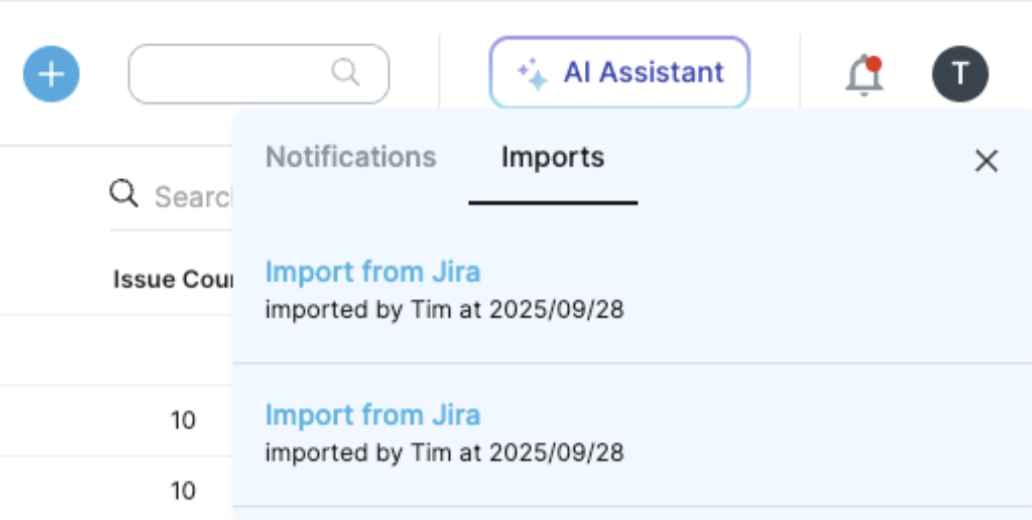Open the AI Assistant
Screen dimensions: 1032x520
click(x=619, y=72)
